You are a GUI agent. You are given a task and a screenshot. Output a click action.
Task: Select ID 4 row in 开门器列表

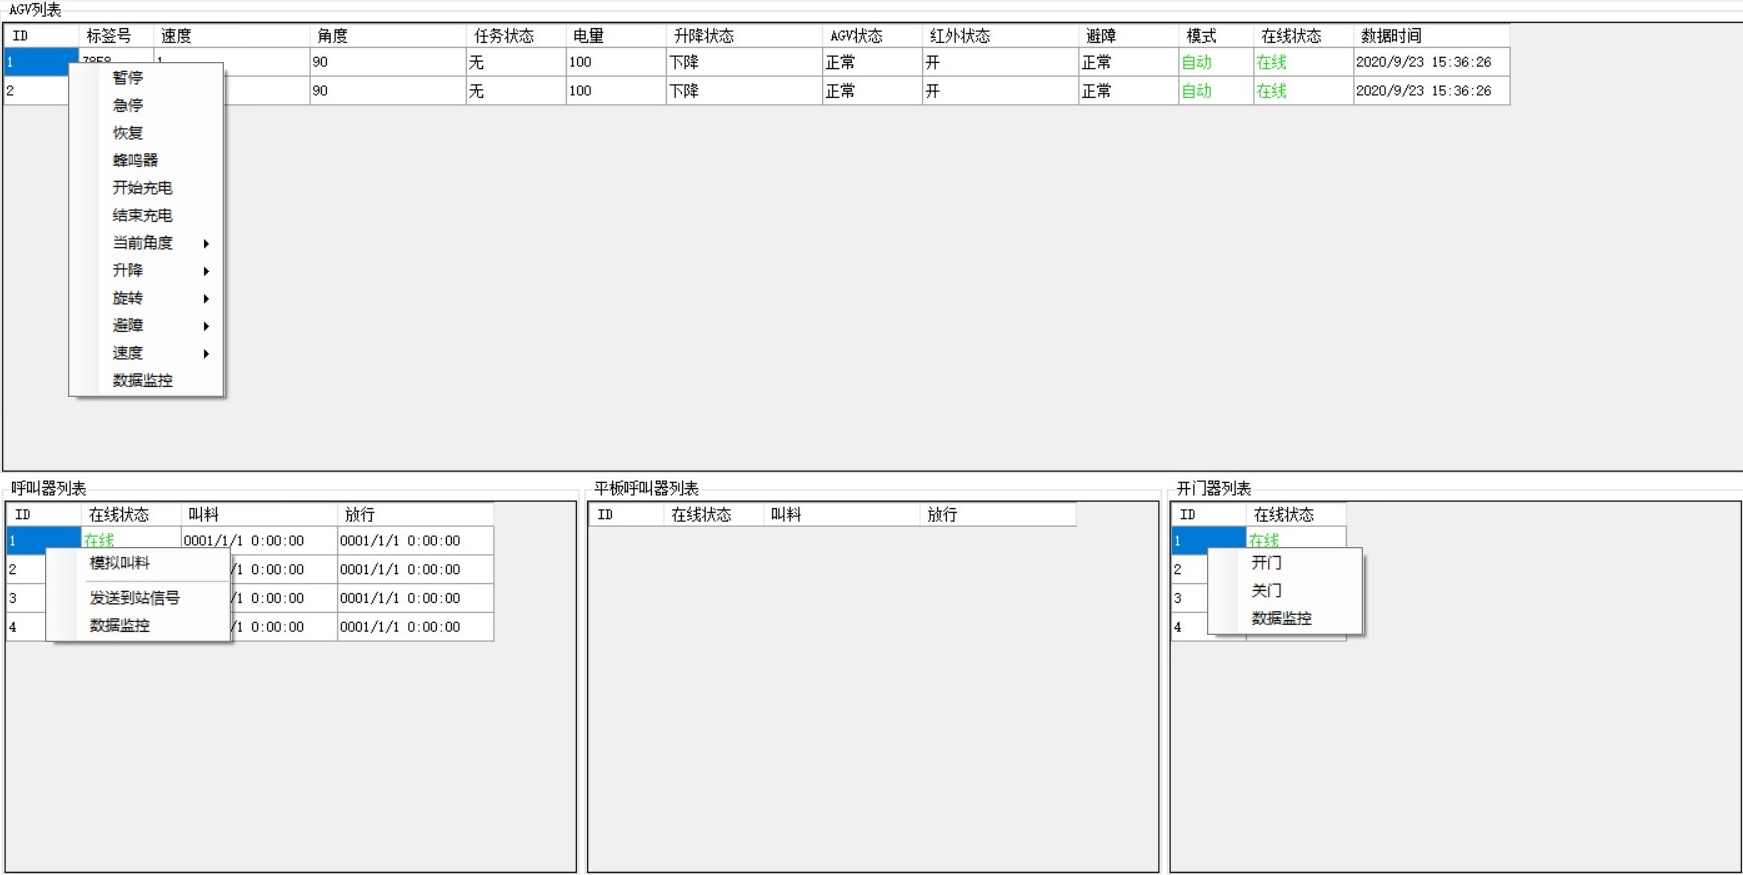[1190, 627]
